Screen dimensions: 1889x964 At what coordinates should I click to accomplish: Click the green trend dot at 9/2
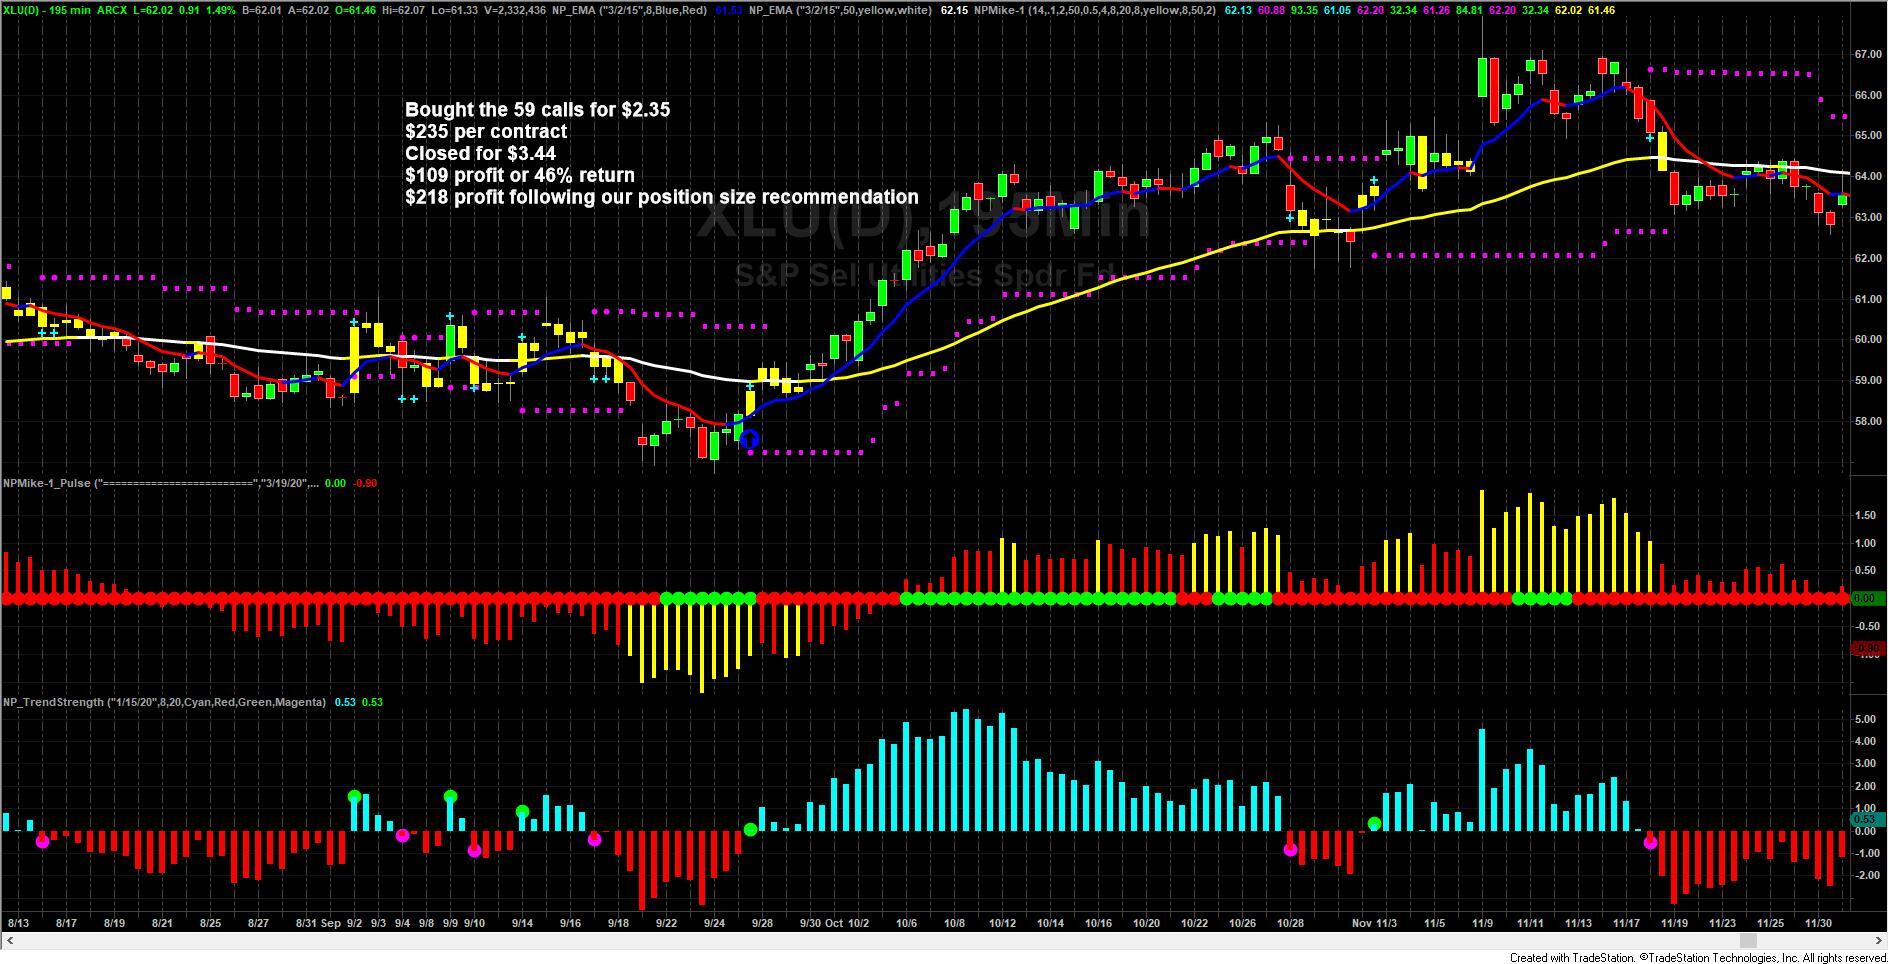click(354, 797)
